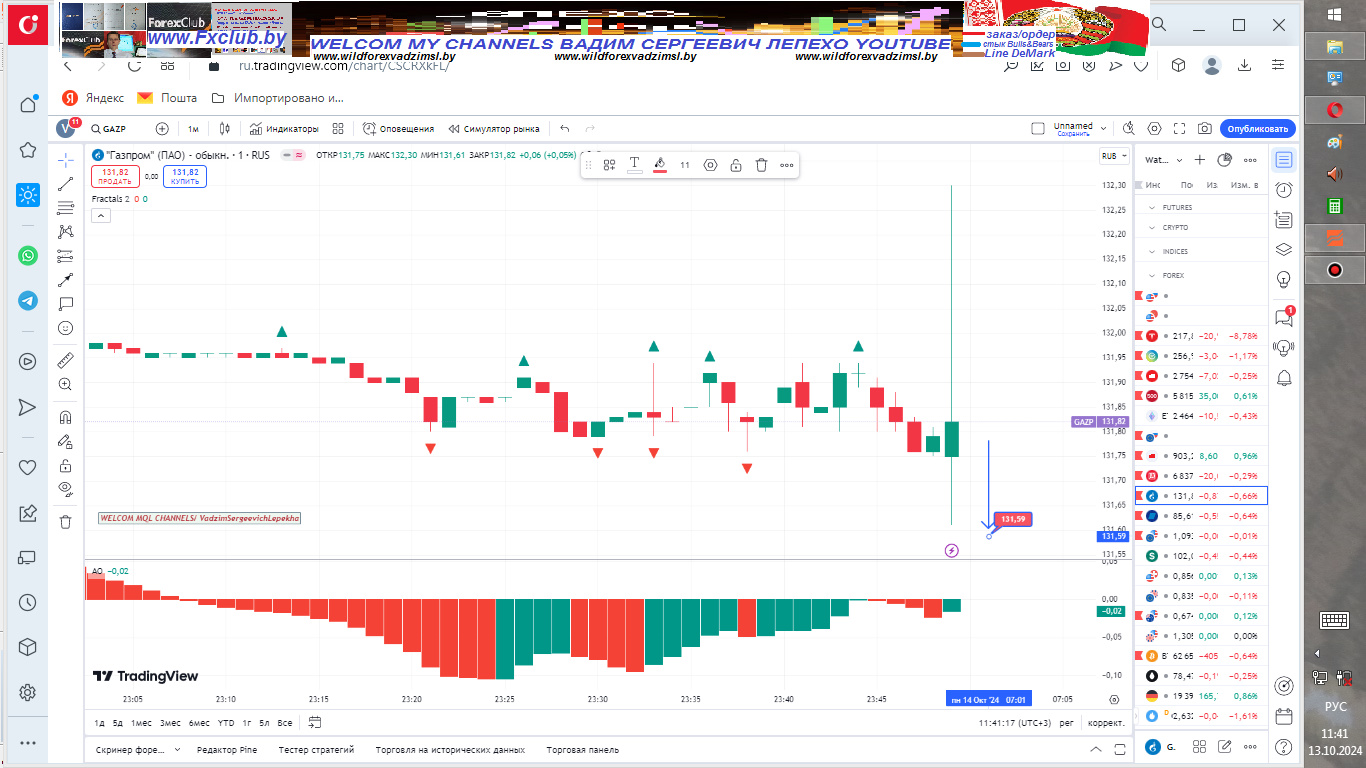This screenshot has width=1366, height=768.
Task: Select the trend line drawing tool
Action: [66, 184]
